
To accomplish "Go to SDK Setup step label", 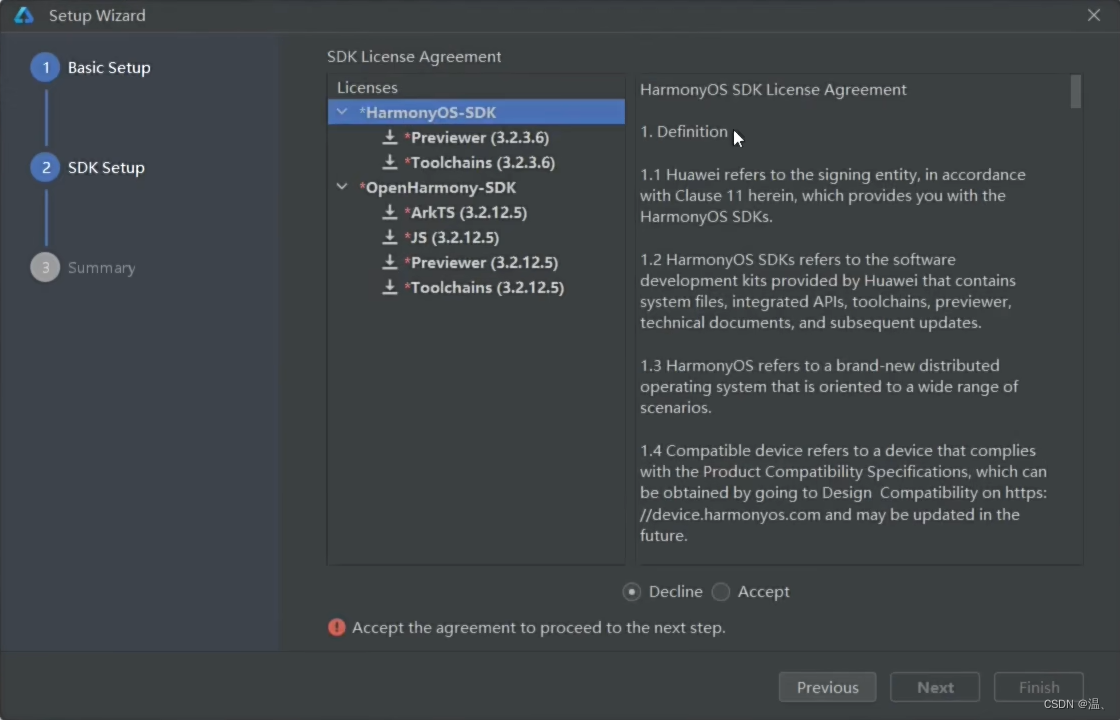I will pos(106,168).
